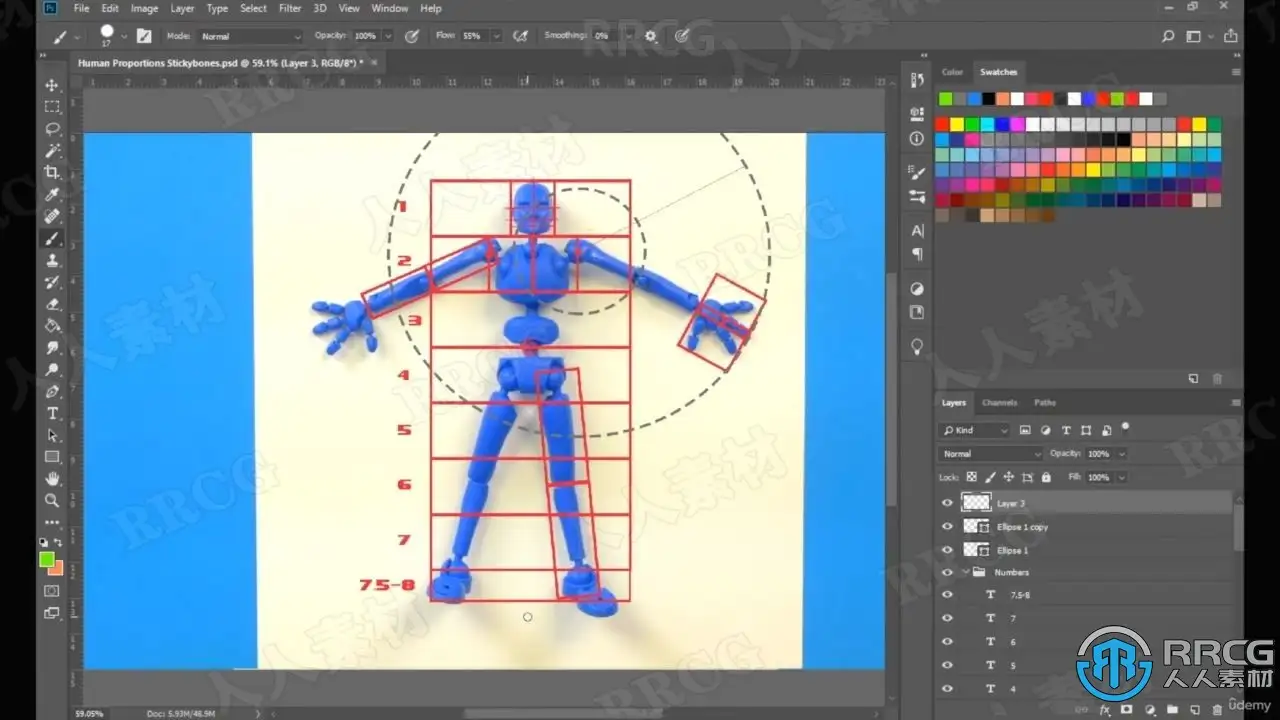Switch to the Color panel tab

953,72
